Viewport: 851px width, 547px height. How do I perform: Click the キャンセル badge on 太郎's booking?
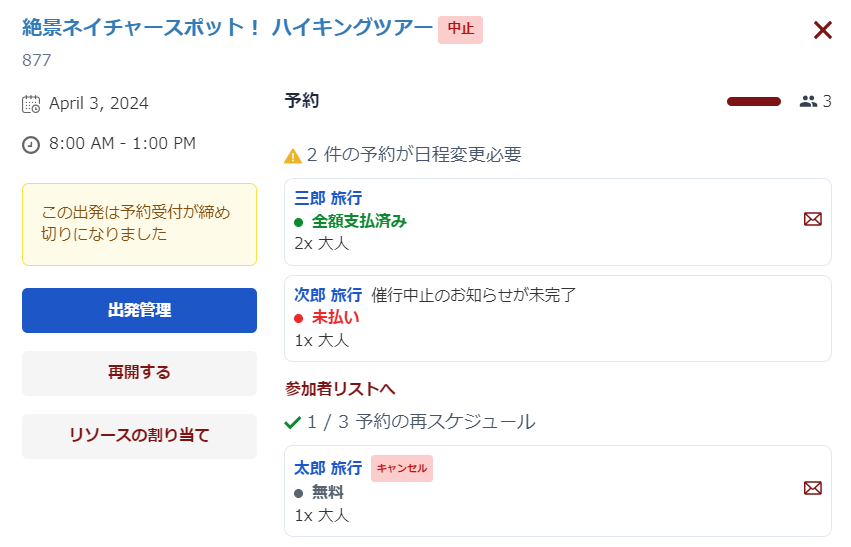coord(402,468)
